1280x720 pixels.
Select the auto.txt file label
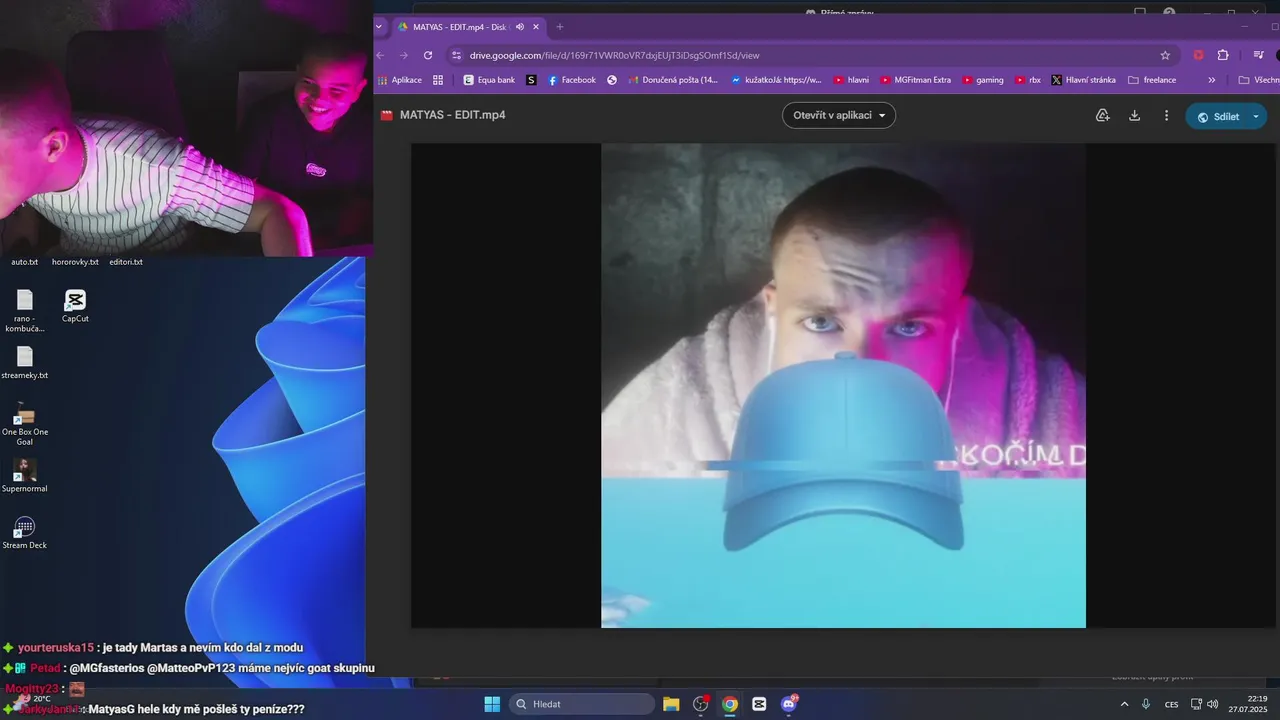25,262
